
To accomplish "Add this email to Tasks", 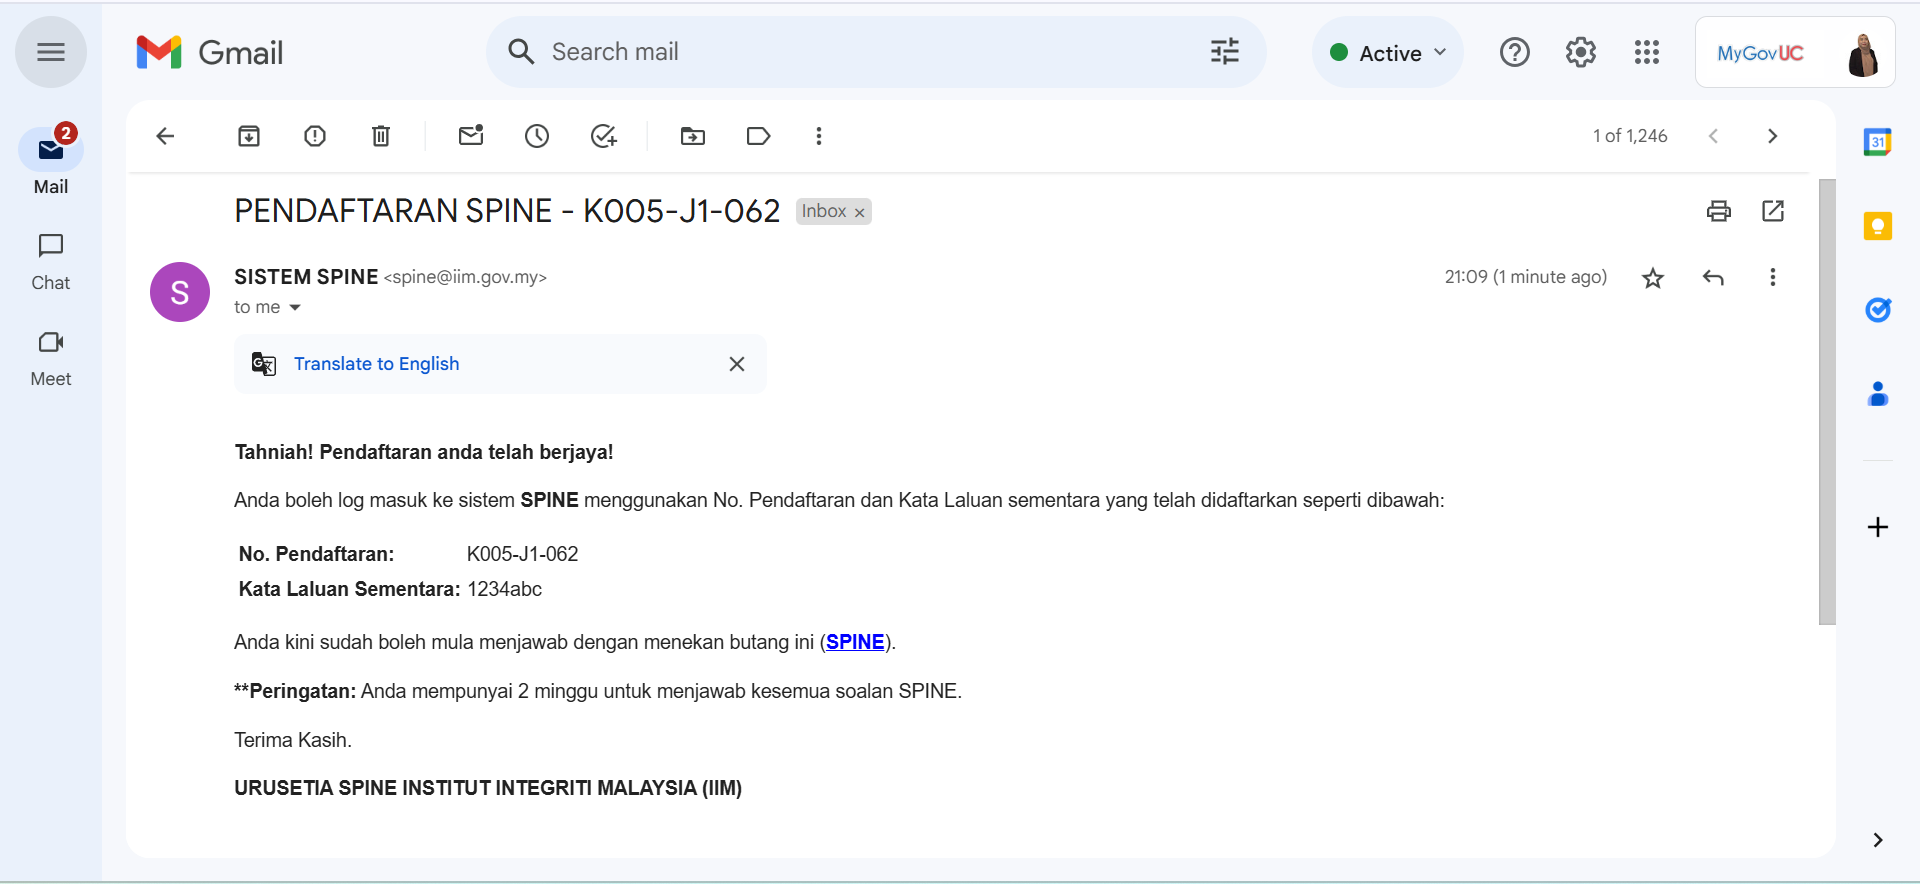I will (603, 136).
